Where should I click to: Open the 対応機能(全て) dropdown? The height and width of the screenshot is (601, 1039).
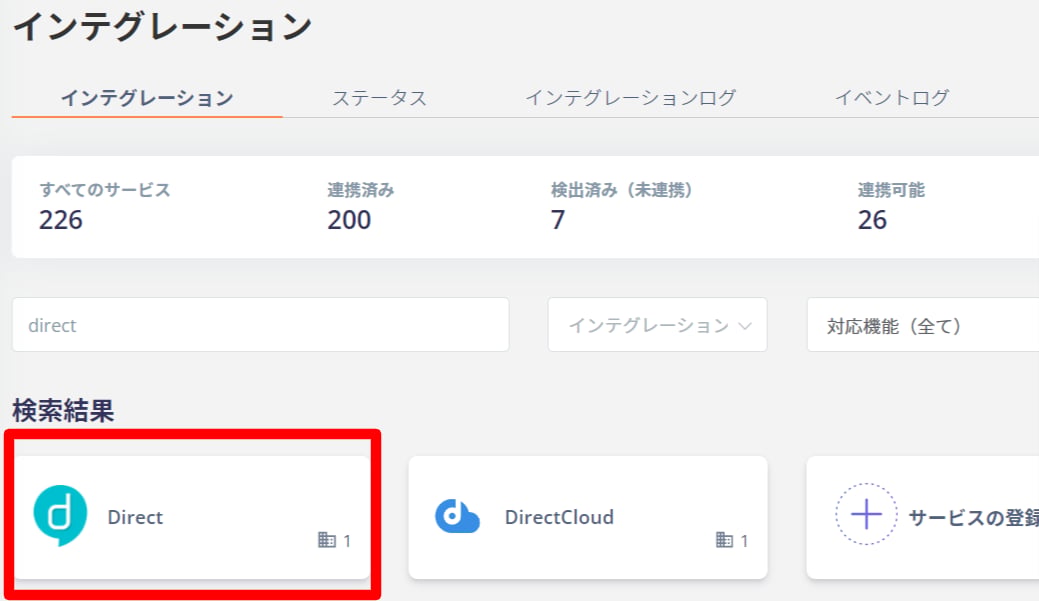923,325
